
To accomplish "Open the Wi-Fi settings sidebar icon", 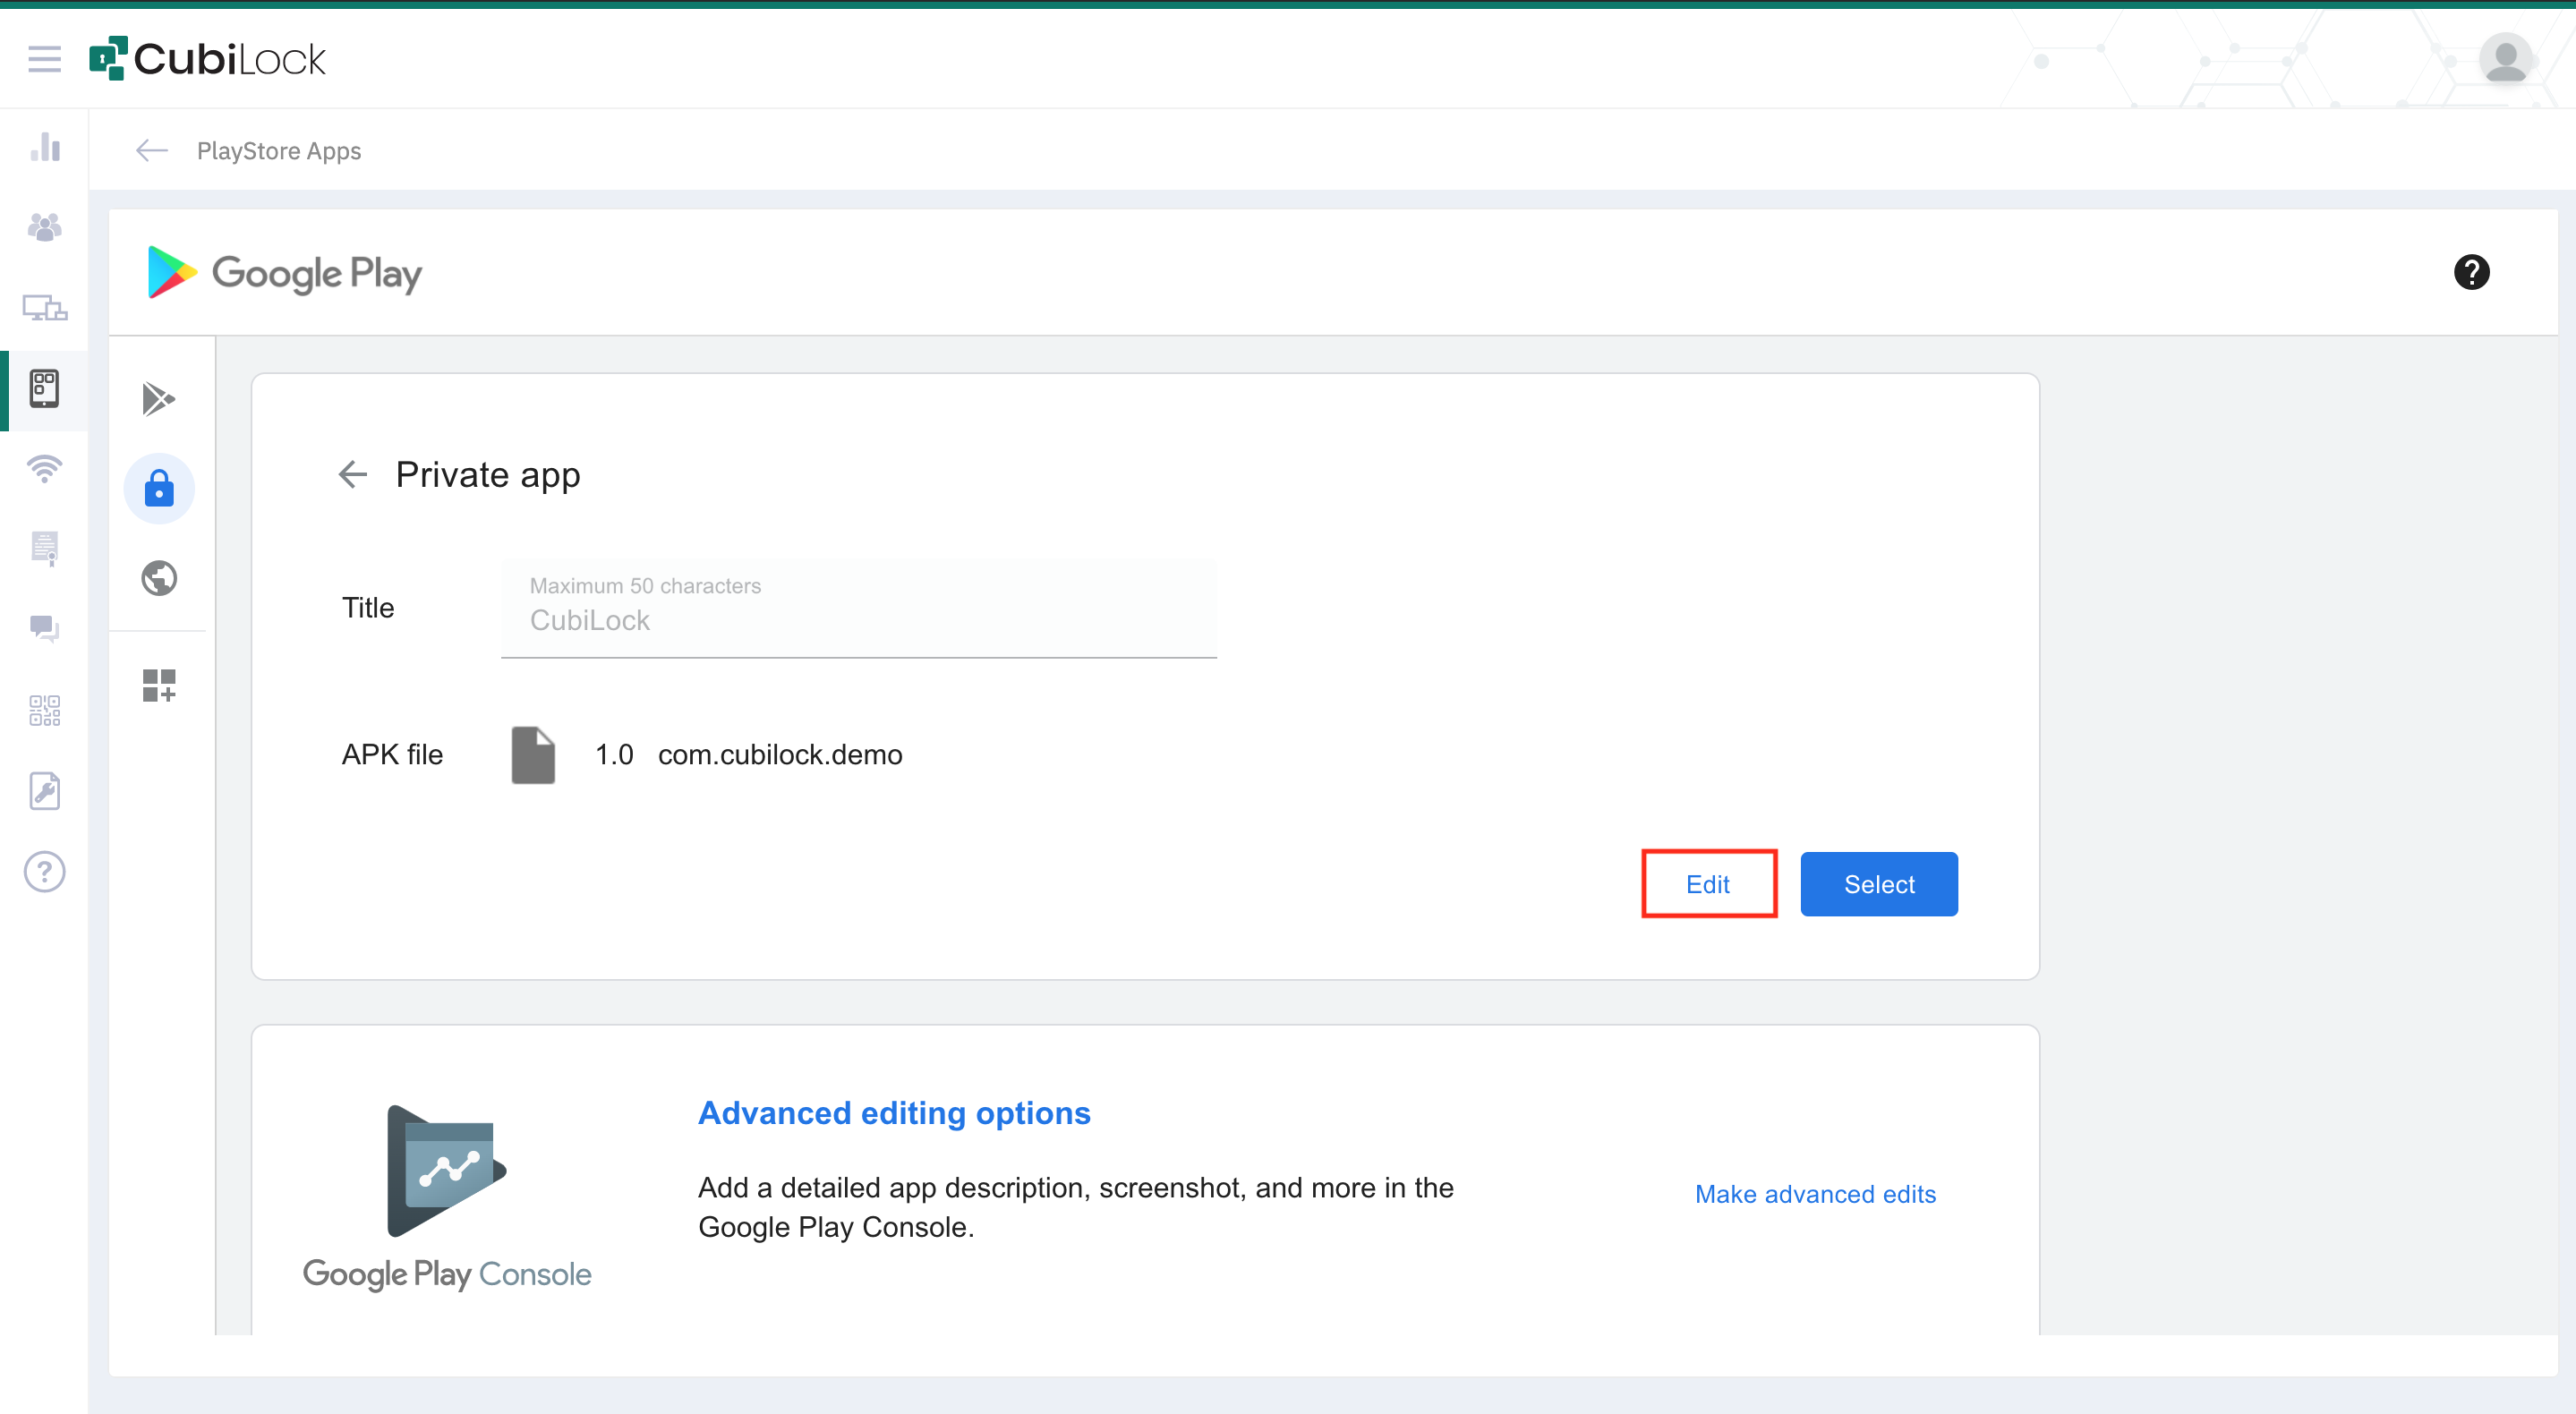I will coord(45,468).
